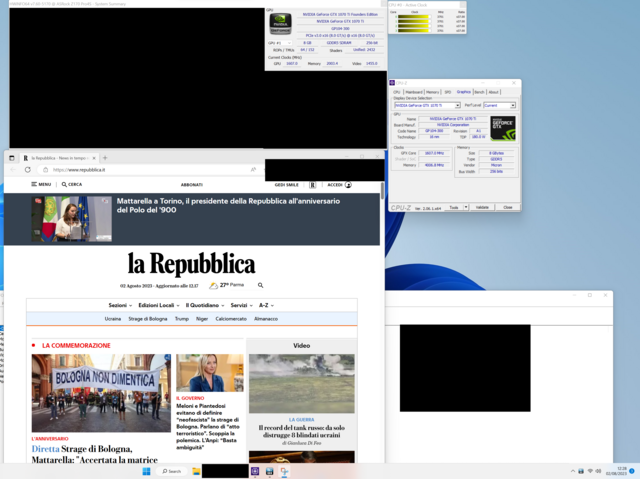Click ACCEDI to sign in
Viewport: 640px width, 479px height.
point(339,185)
